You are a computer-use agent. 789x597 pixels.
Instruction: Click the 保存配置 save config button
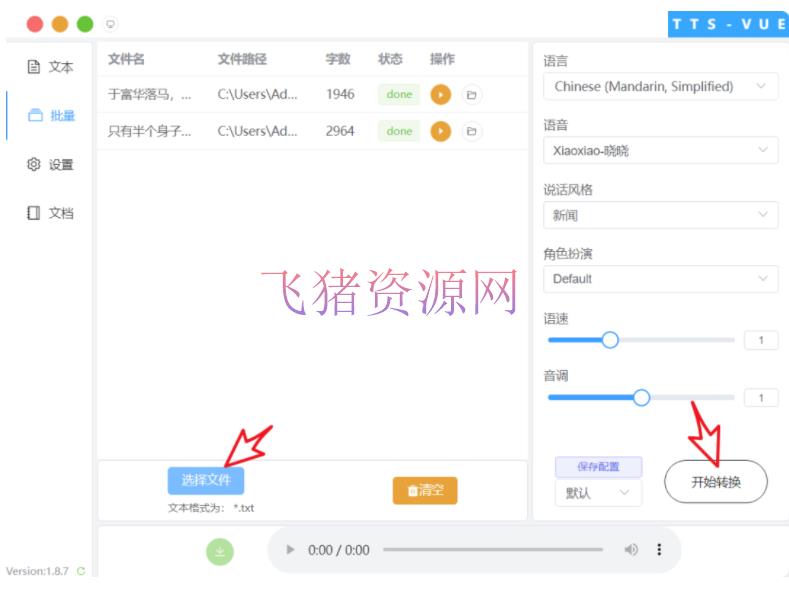pyautogui.click(x=598, y=467)
